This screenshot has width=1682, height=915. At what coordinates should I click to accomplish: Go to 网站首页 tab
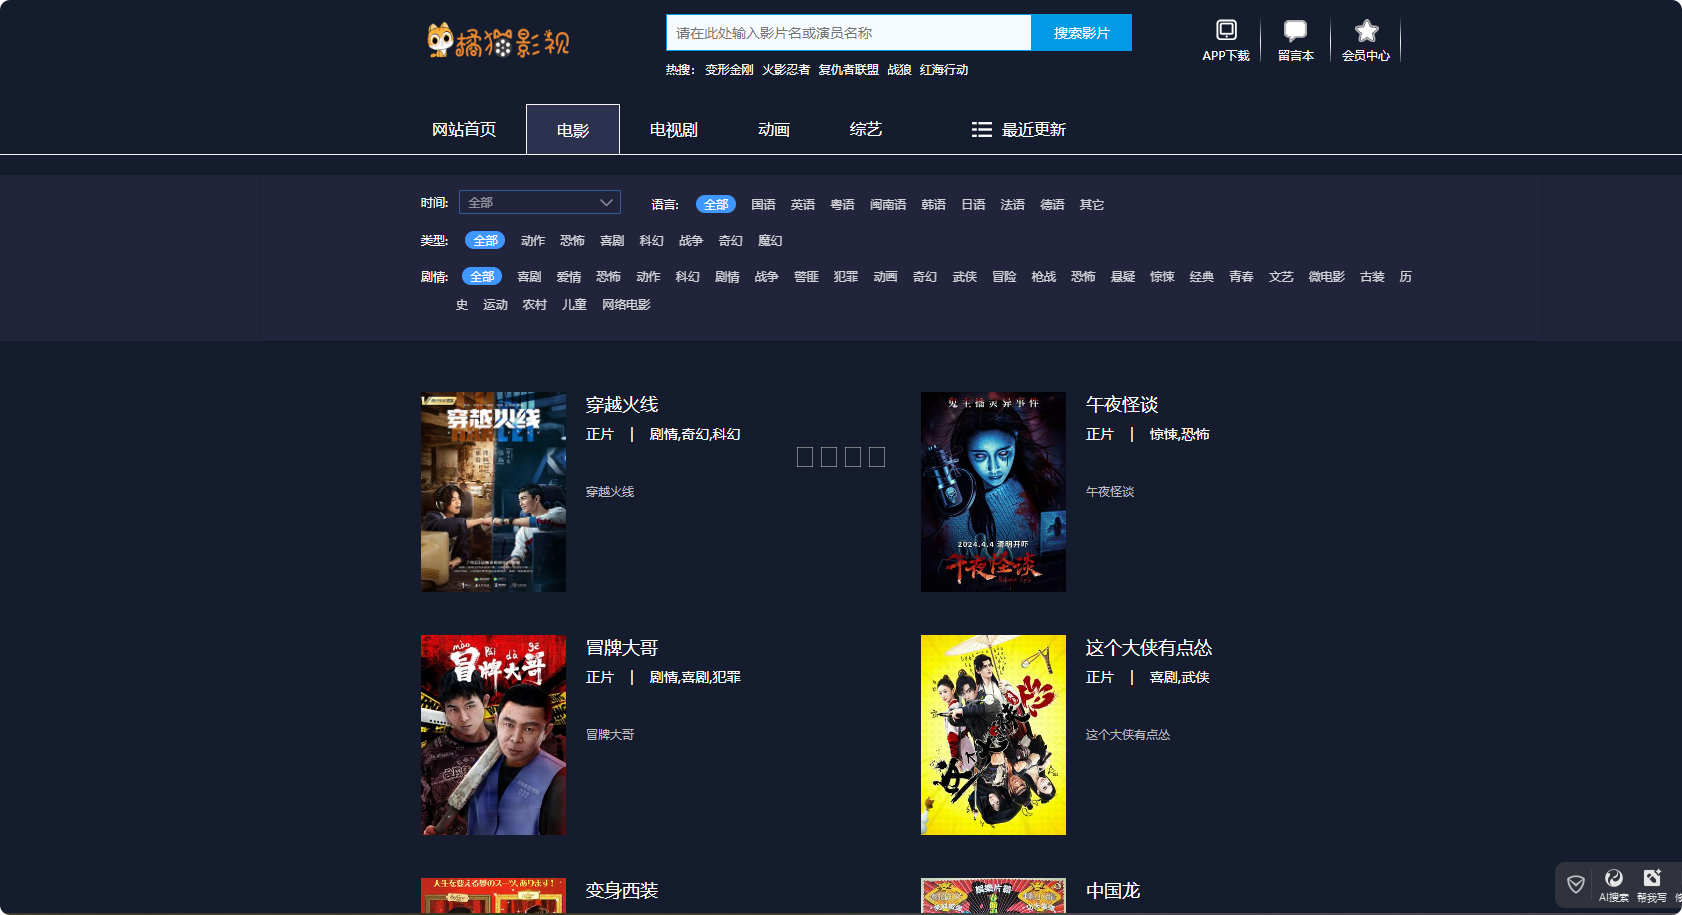coord(464,130)
